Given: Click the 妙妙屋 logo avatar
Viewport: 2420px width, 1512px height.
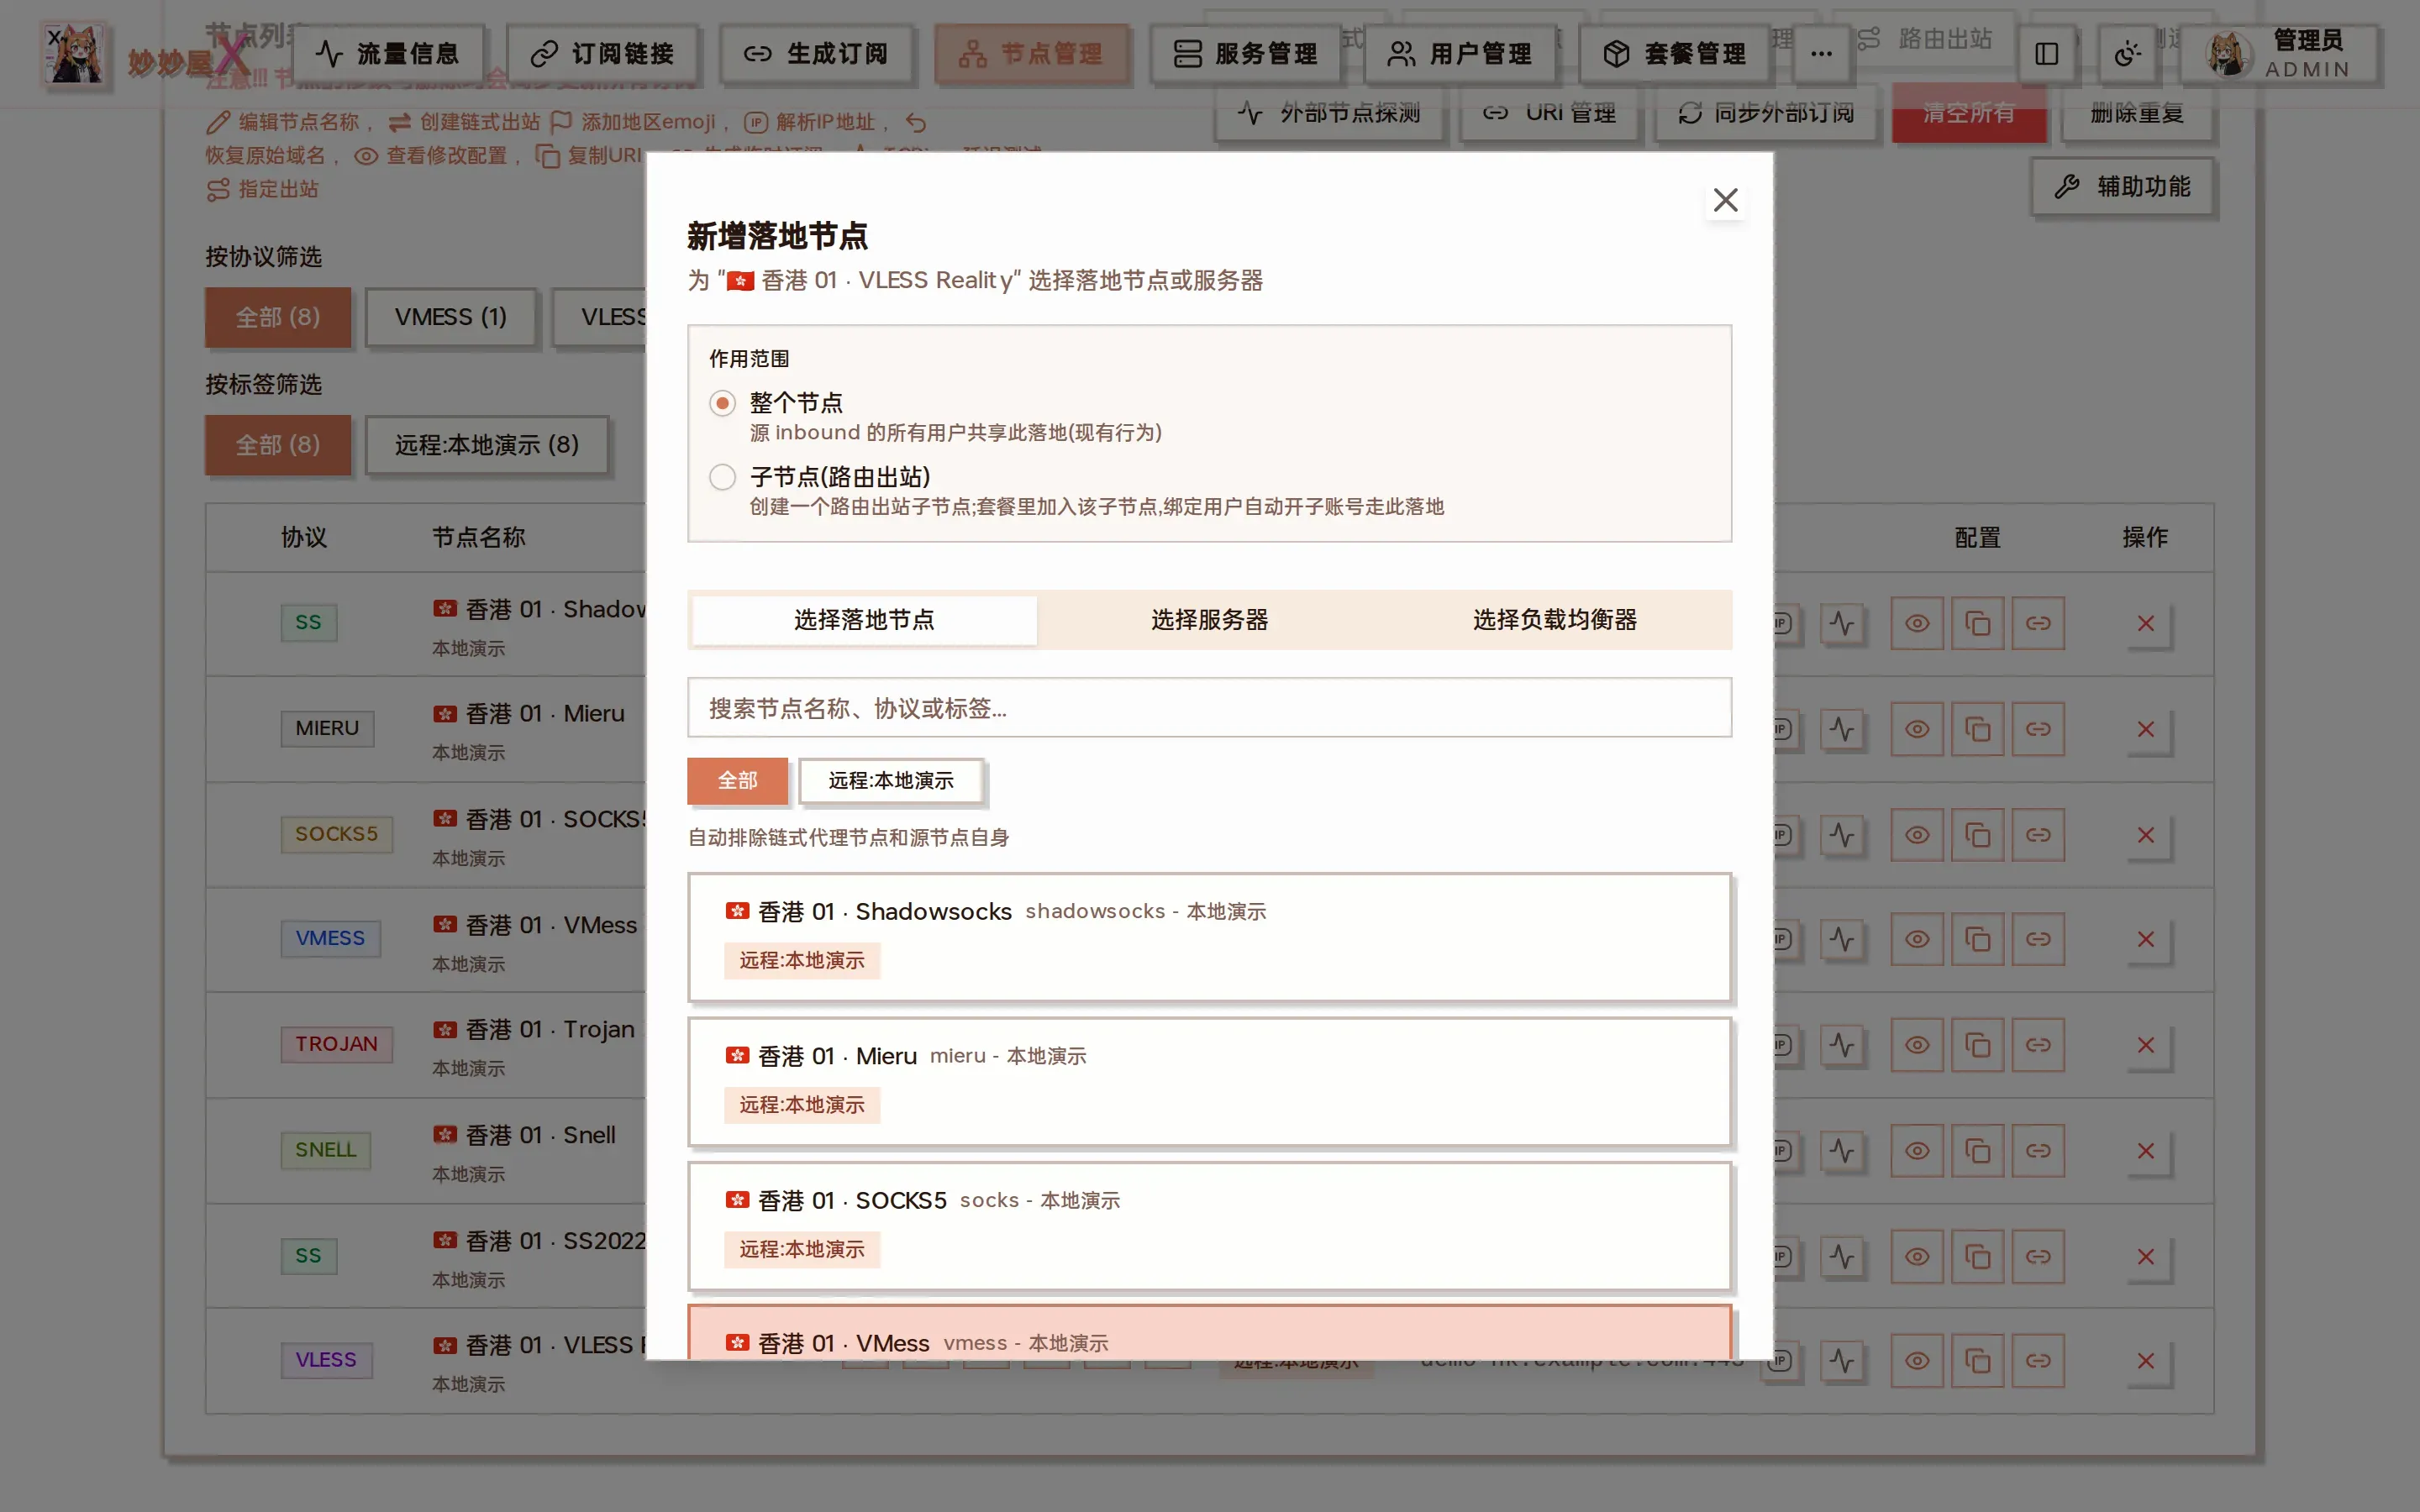Looking at the screenshot, I should tap(74, 53).
